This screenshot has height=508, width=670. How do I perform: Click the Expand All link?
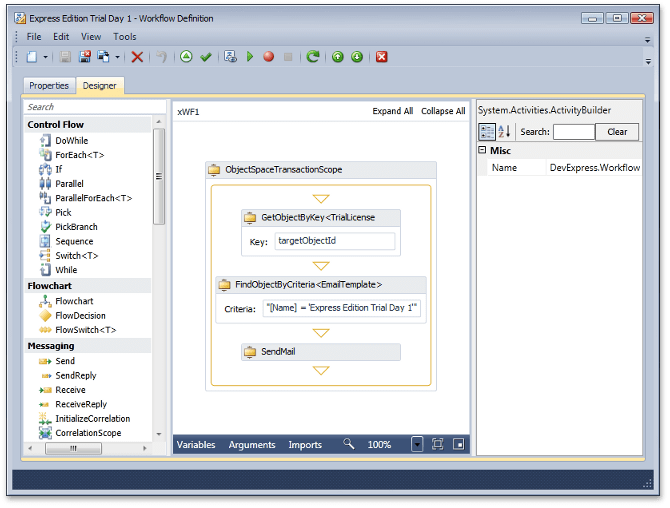click(x=392, y=111)
